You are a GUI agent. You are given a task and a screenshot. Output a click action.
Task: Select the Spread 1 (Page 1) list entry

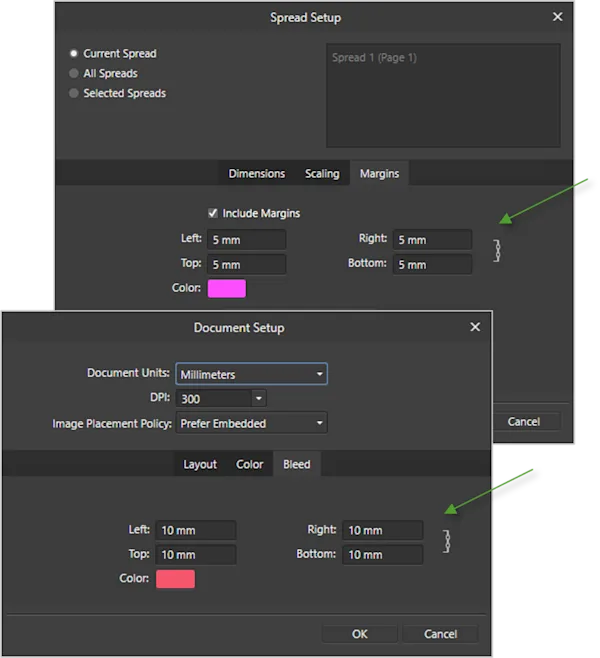click(374, 57)
